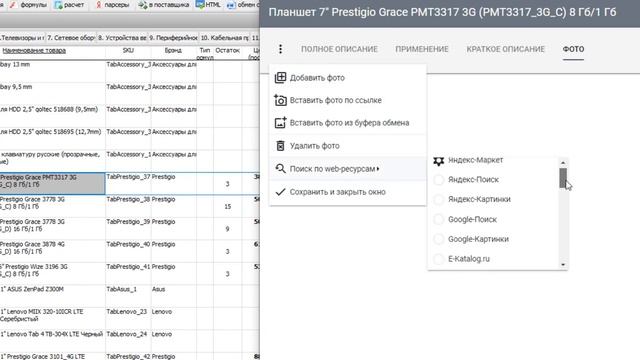Image resolution: width=640 pixels, height=360 pixels.
Task: Open the Телевизоры category tab
Action: [x=22, y=38]
